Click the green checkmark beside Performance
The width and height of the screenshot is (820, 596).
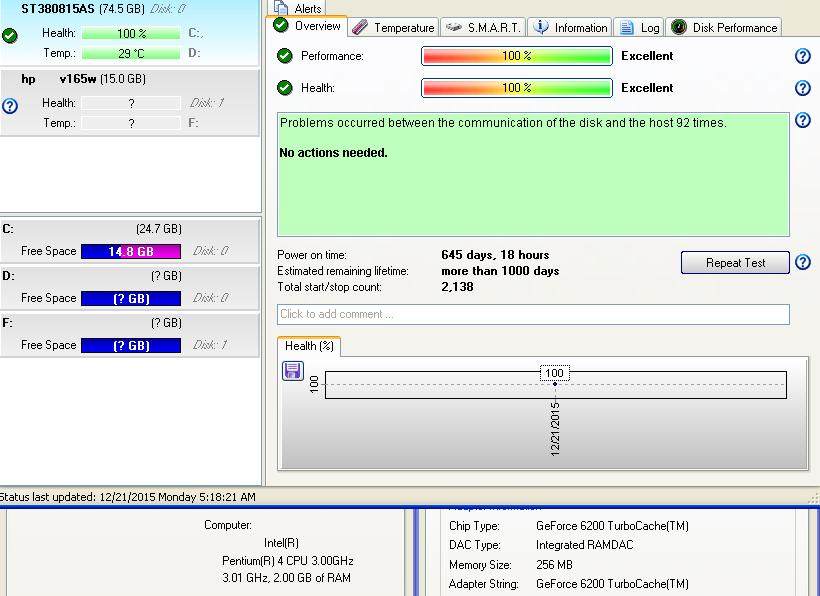pyautogui.click(x=285, y=56)
